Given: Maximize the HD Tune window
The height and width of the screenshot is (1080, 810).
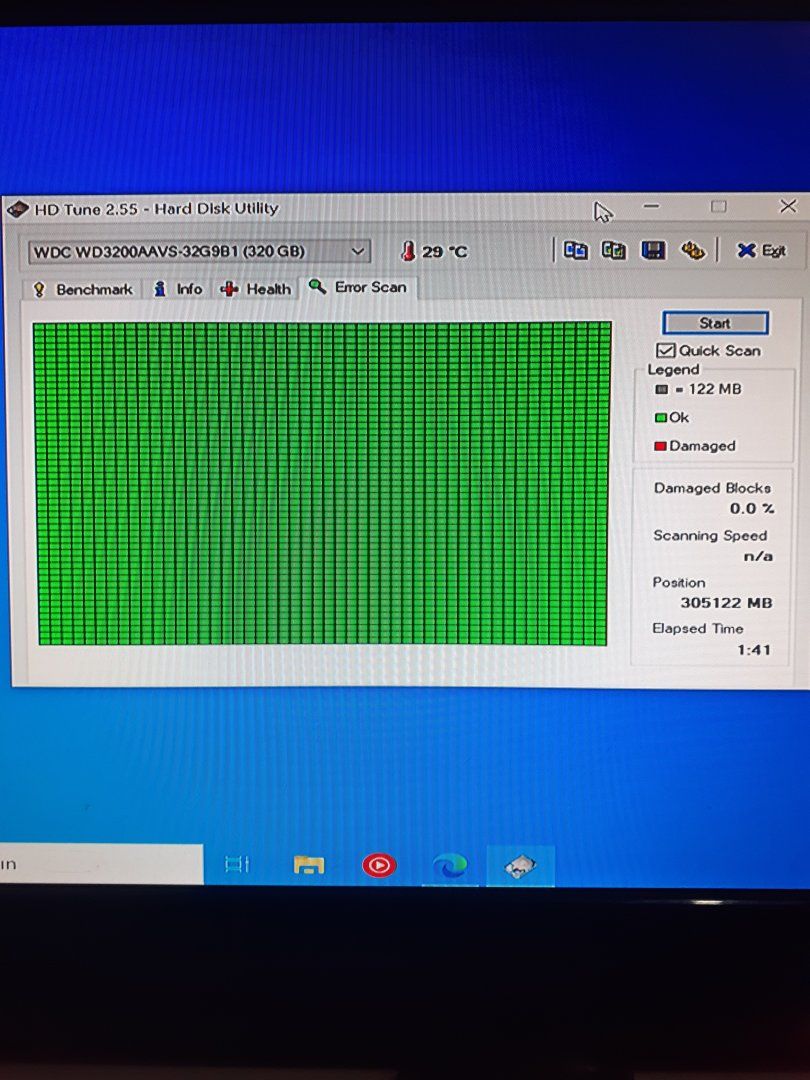Looking at the screenshot, I should 718,207.
